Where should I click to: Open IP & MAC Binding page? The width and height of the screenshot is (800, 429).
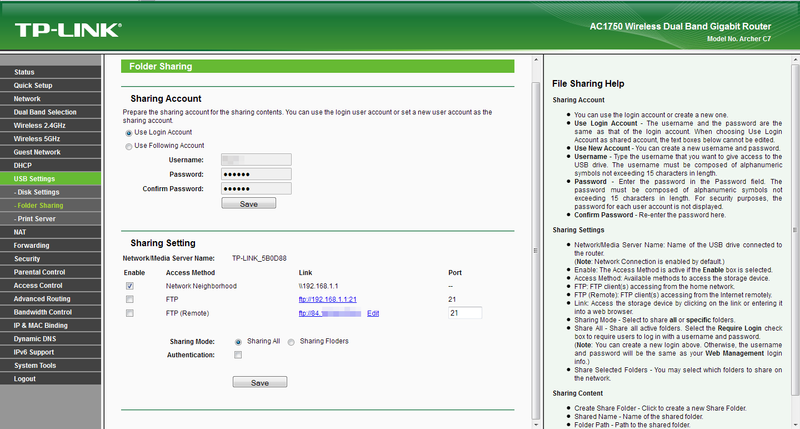(51, 325)
